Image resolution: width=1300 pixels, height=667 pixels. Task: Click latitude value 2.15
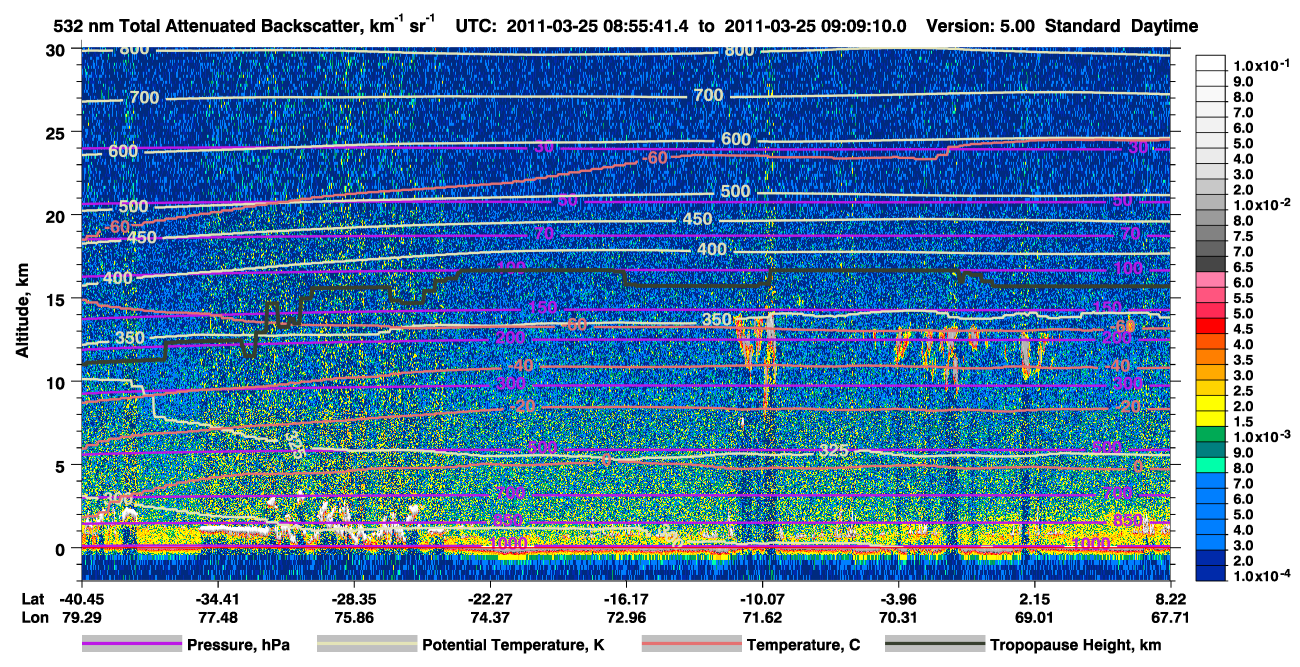[x=1035, y=599]
